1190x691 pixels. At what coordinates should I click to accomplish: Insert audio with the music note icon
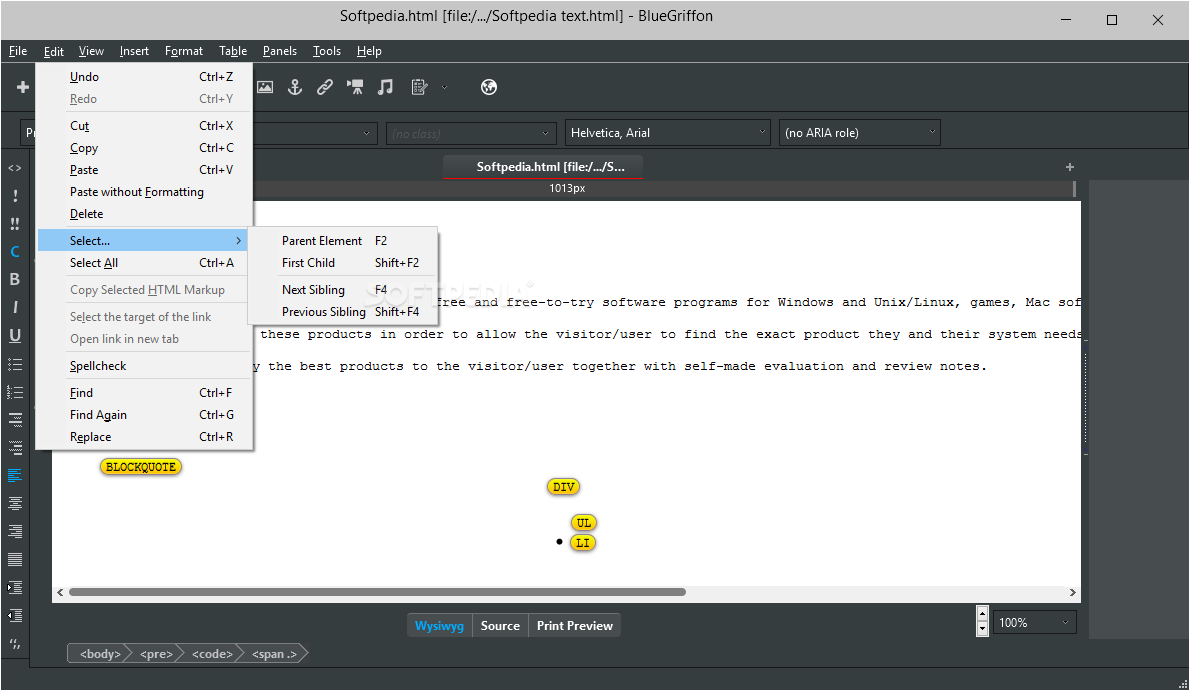point(386,87)
